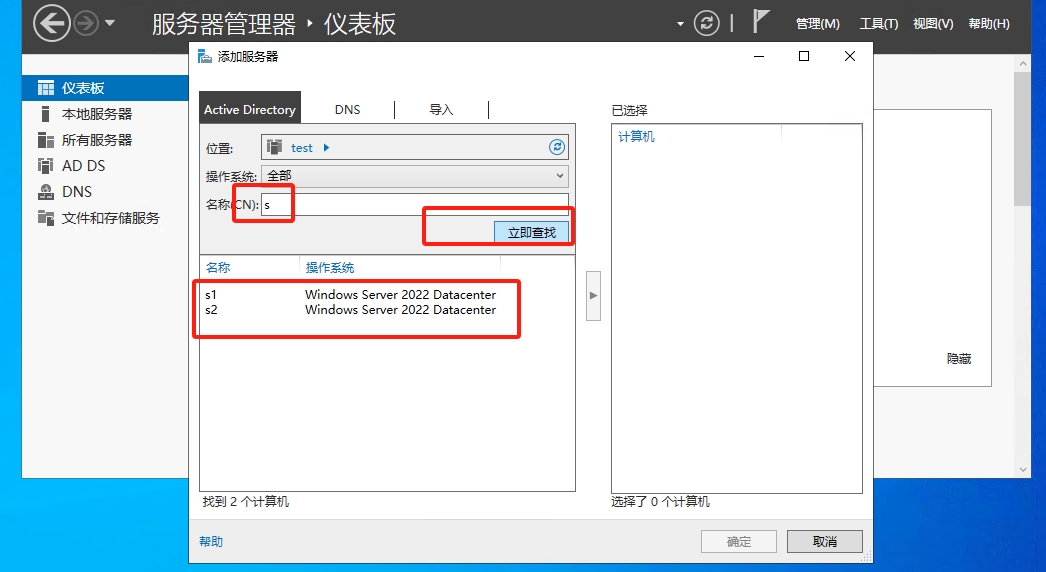Click the test location link
This screenshot has width=1046, height=572.
tap(302, 148)
